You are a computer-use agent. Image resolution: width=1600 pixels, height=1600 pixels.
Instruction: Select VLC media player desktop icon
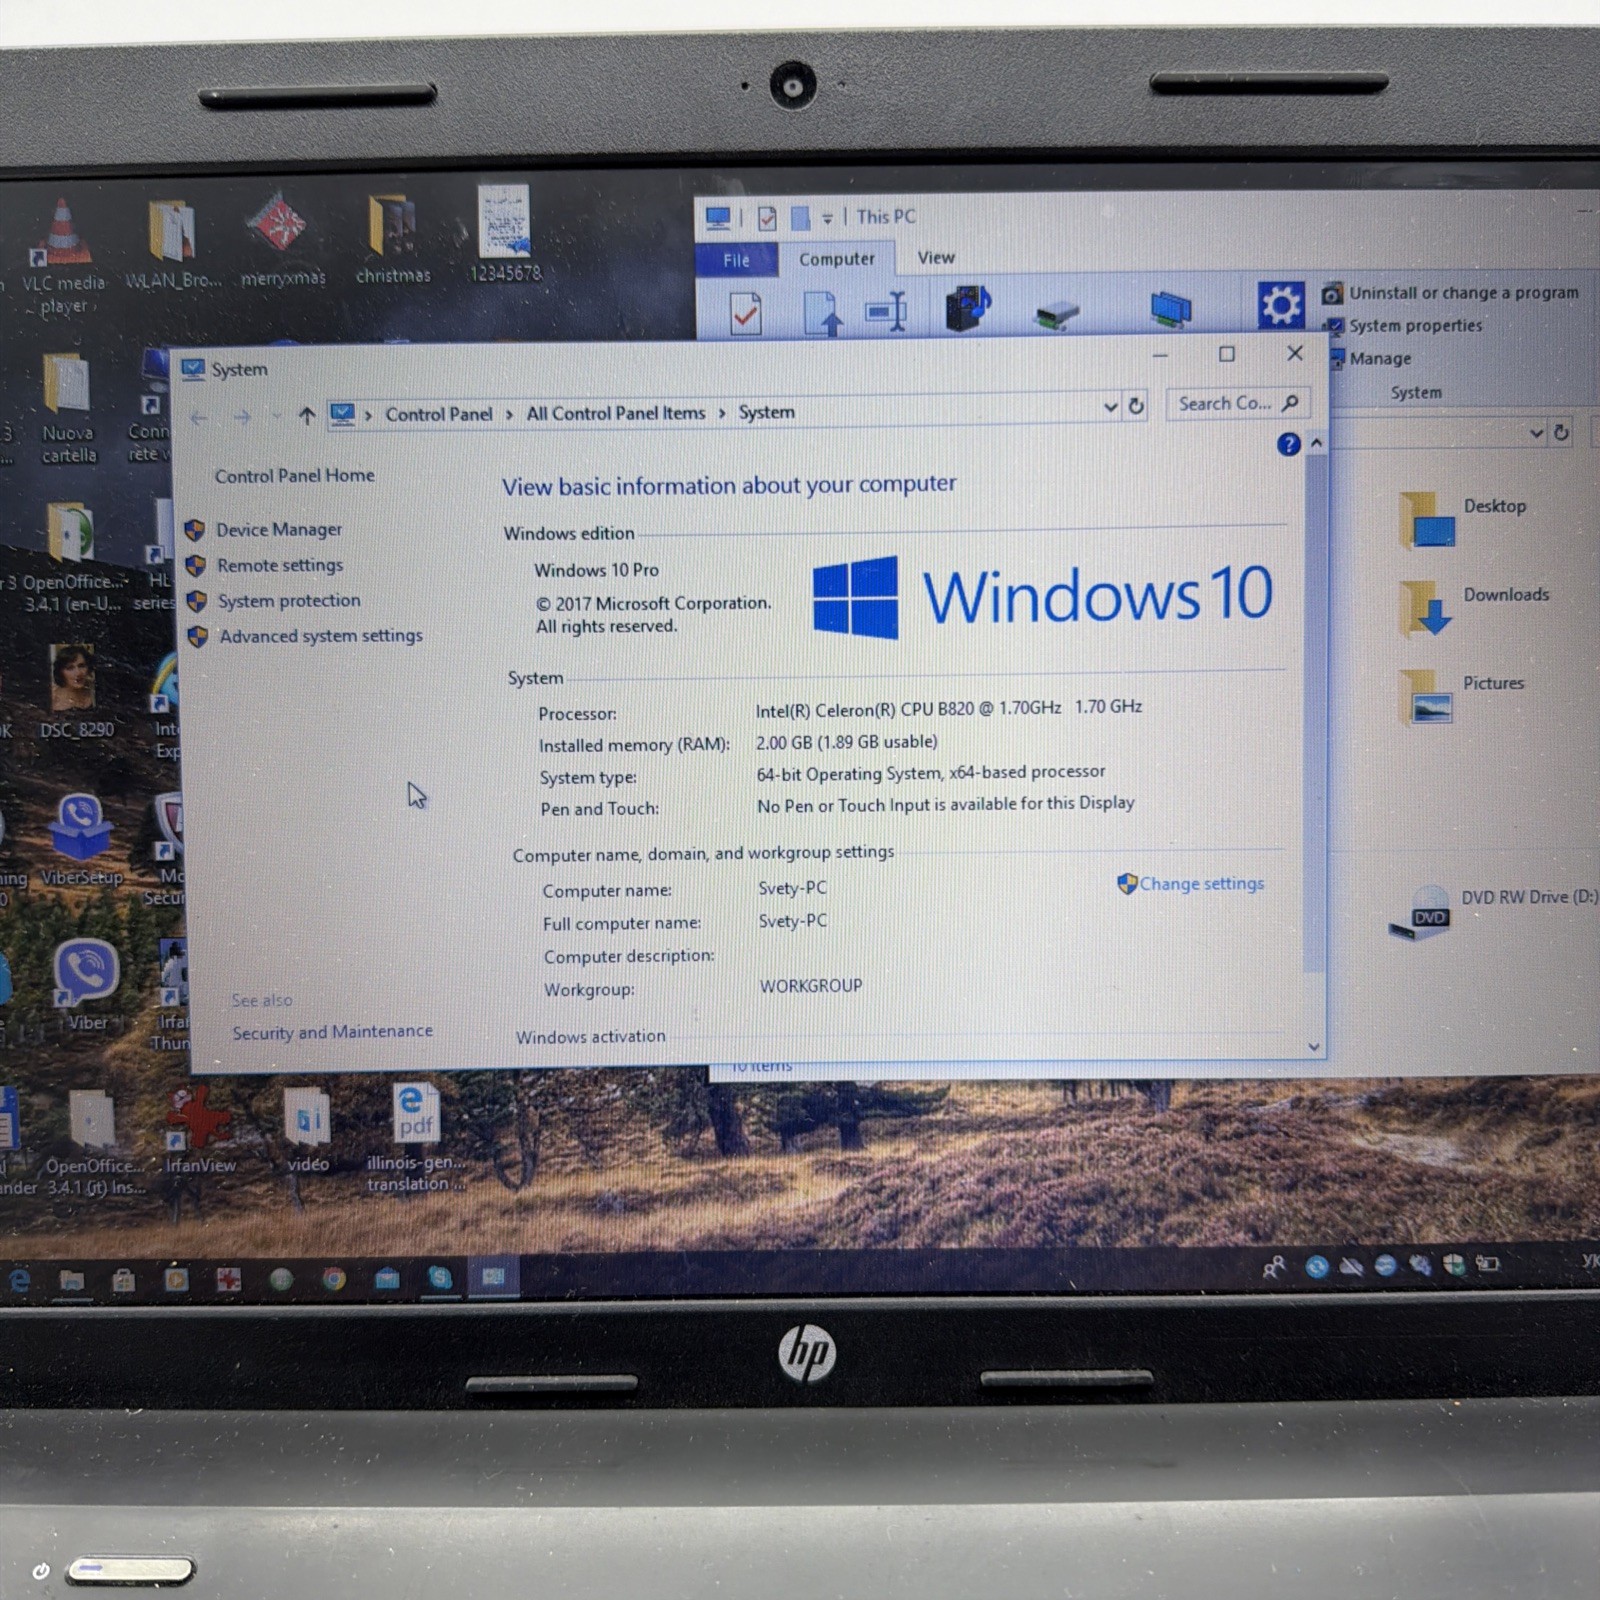[62, 257]
